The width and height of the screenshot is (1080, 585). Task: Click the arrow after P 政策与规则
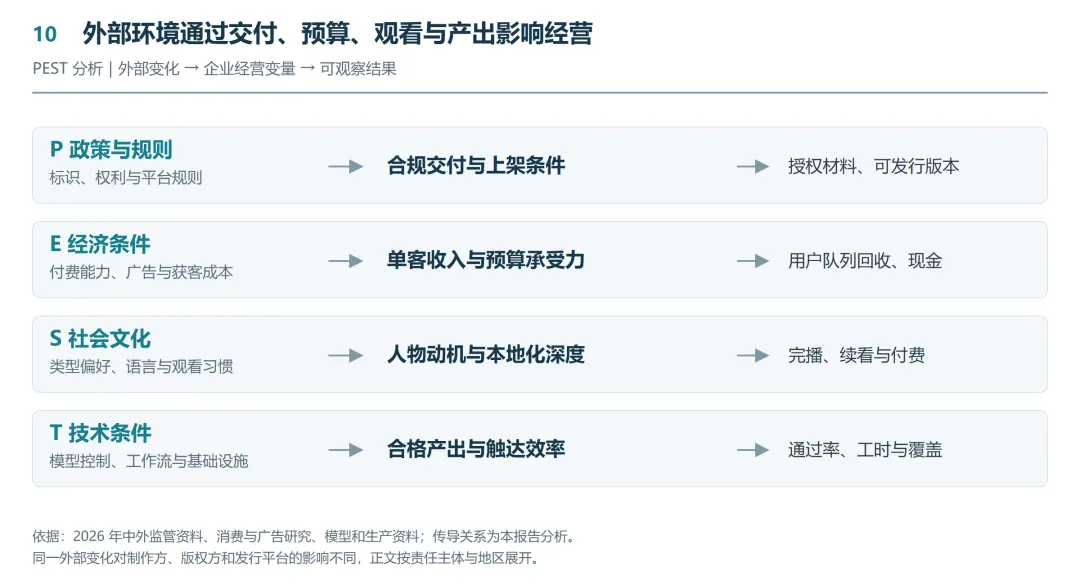point(346,166)
